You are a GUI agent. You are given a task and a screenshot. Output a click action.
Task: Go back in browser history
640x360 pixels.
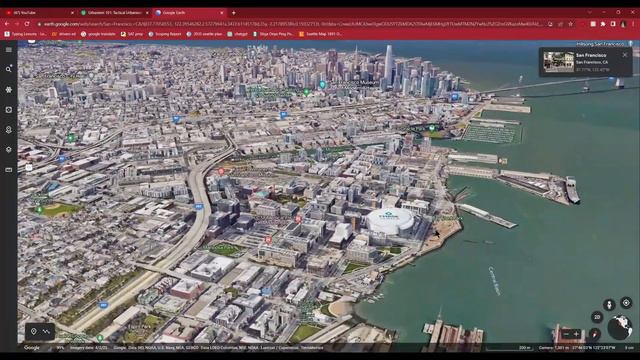tap(7, 24)
